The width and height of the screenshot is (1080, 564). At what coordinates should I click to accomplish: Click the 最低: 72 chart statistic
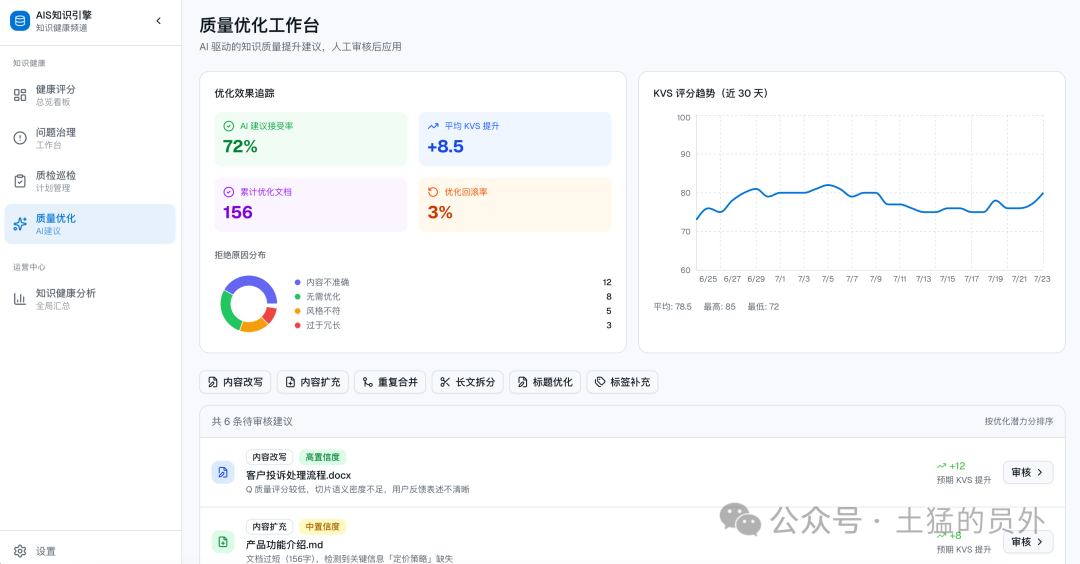[763, 307]
